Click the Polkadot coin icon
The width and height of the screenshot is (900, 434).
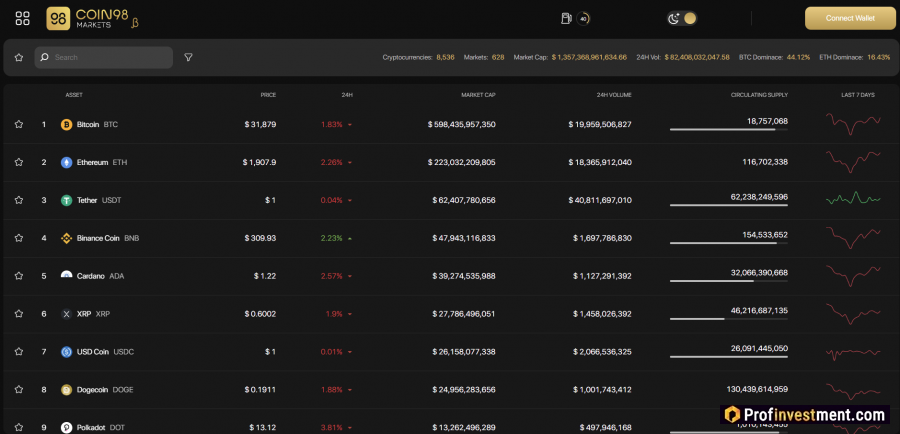67,428
